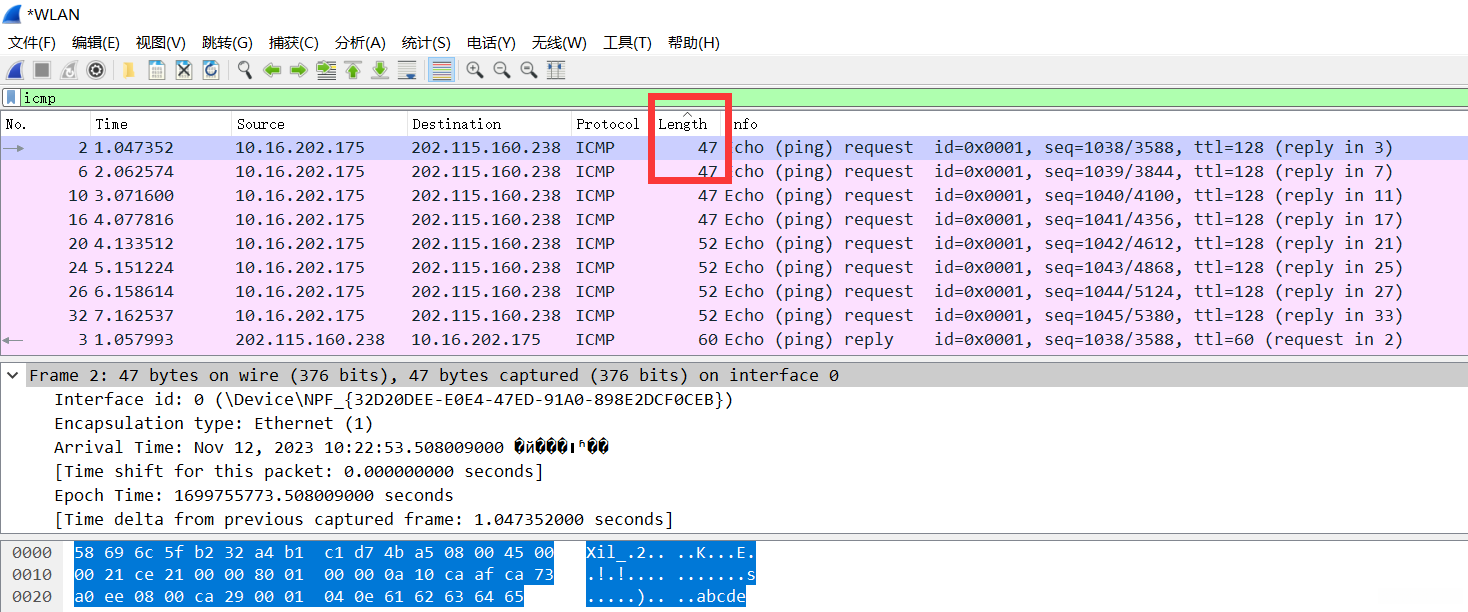Sort by the Protocol column header
Image resolution: width=1468 pixels, height=612 pixels.
pyautogui.click(x=608, y=124)
